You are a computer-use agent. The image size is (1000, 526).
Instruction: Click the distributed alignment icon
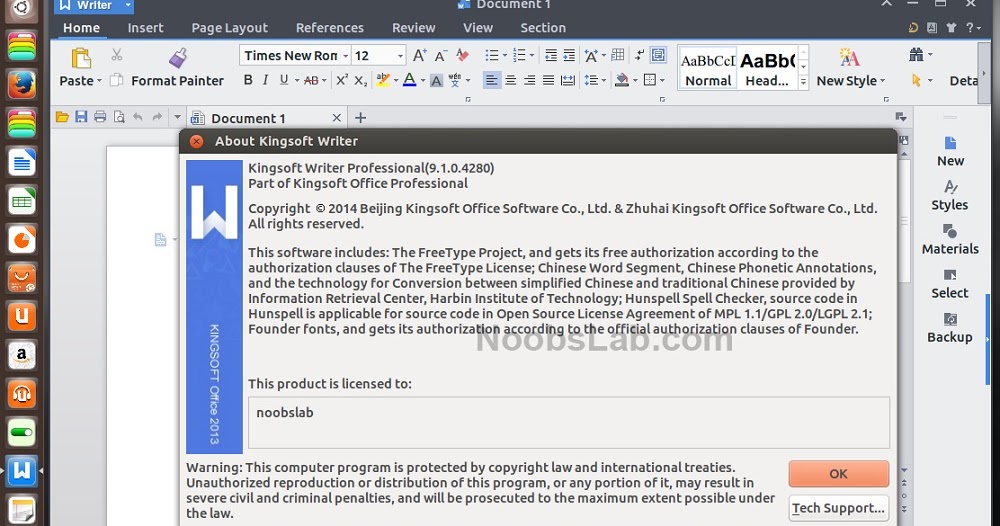coord(567,80)
